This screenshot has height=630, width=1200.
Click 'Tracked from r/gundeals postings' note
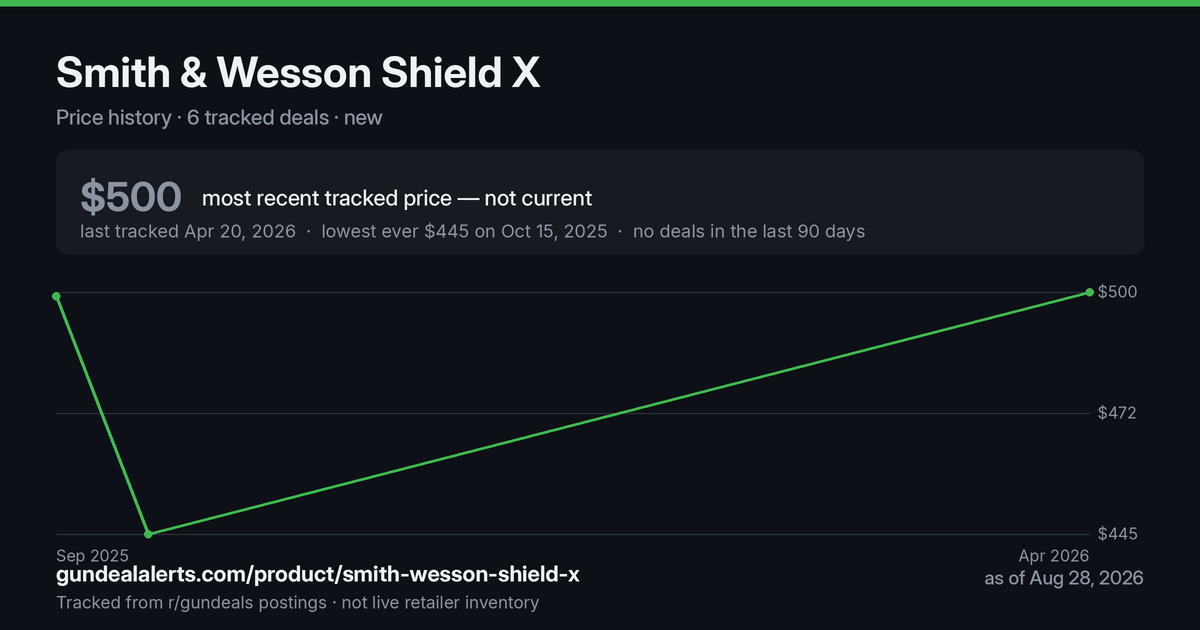[191, 603]
